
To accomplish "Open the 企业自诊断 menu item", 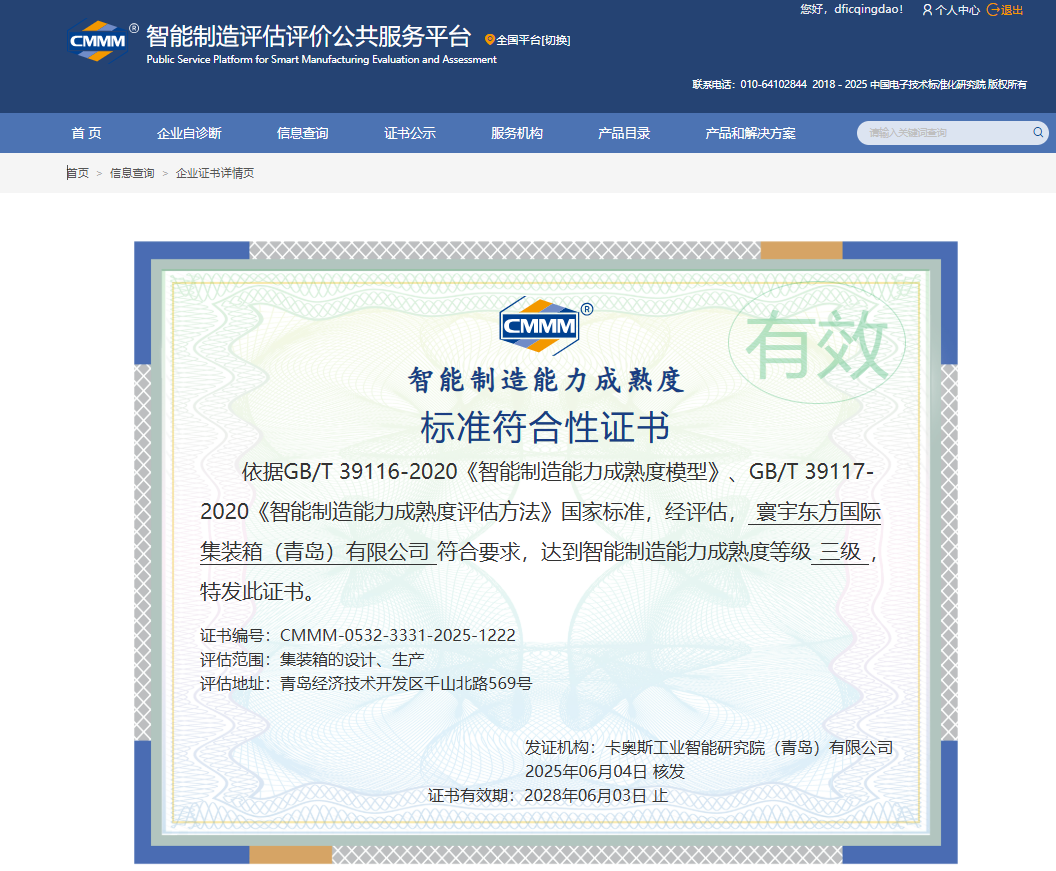I will tap(189, 133).
